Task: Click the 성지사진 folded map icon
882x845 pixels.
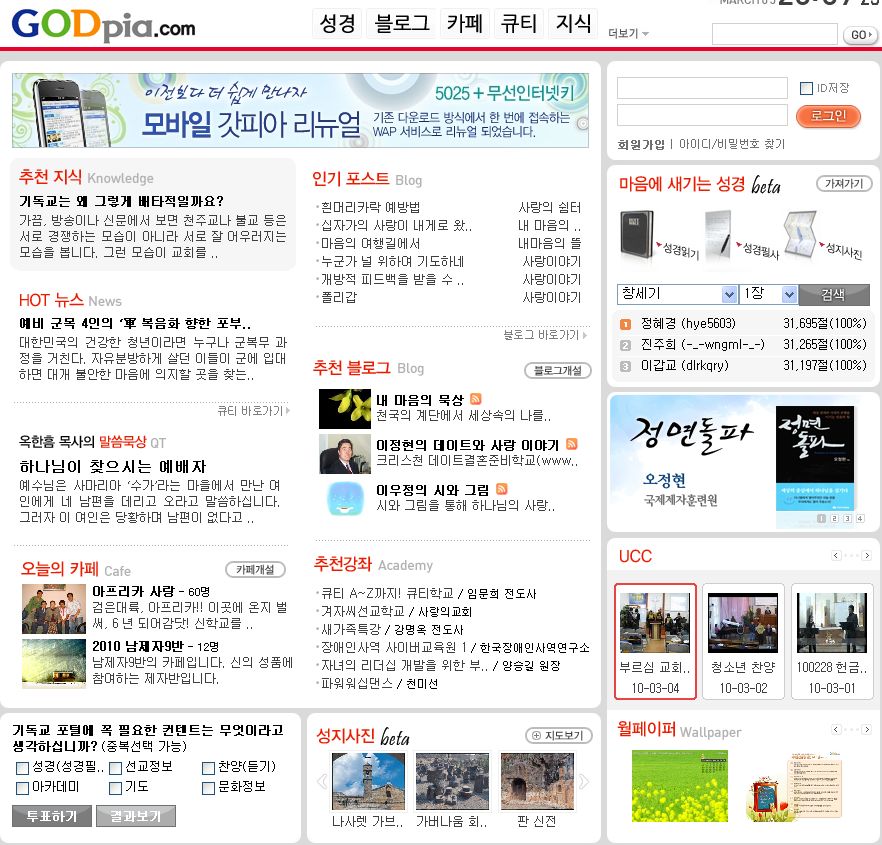Action: [801, 232]
